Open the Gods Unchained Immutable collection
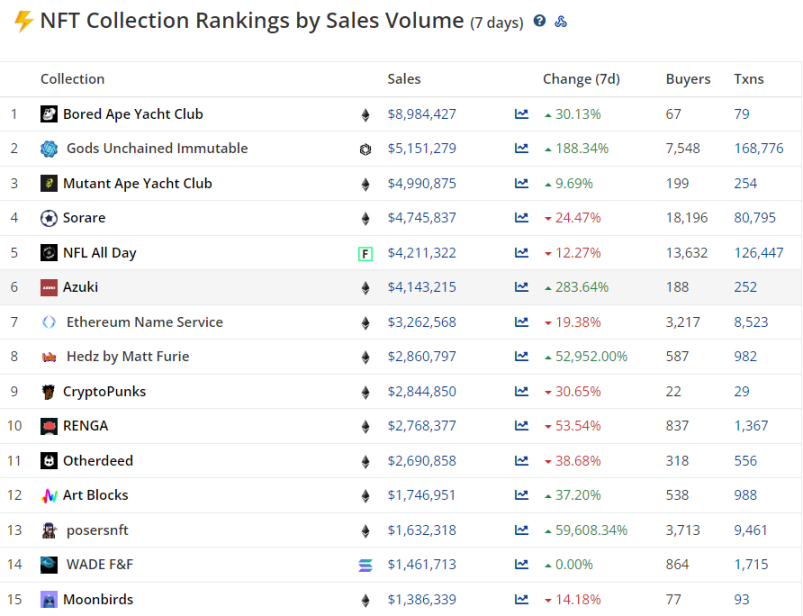This screenshot has width=803, height=616. (x=157, y=148)
